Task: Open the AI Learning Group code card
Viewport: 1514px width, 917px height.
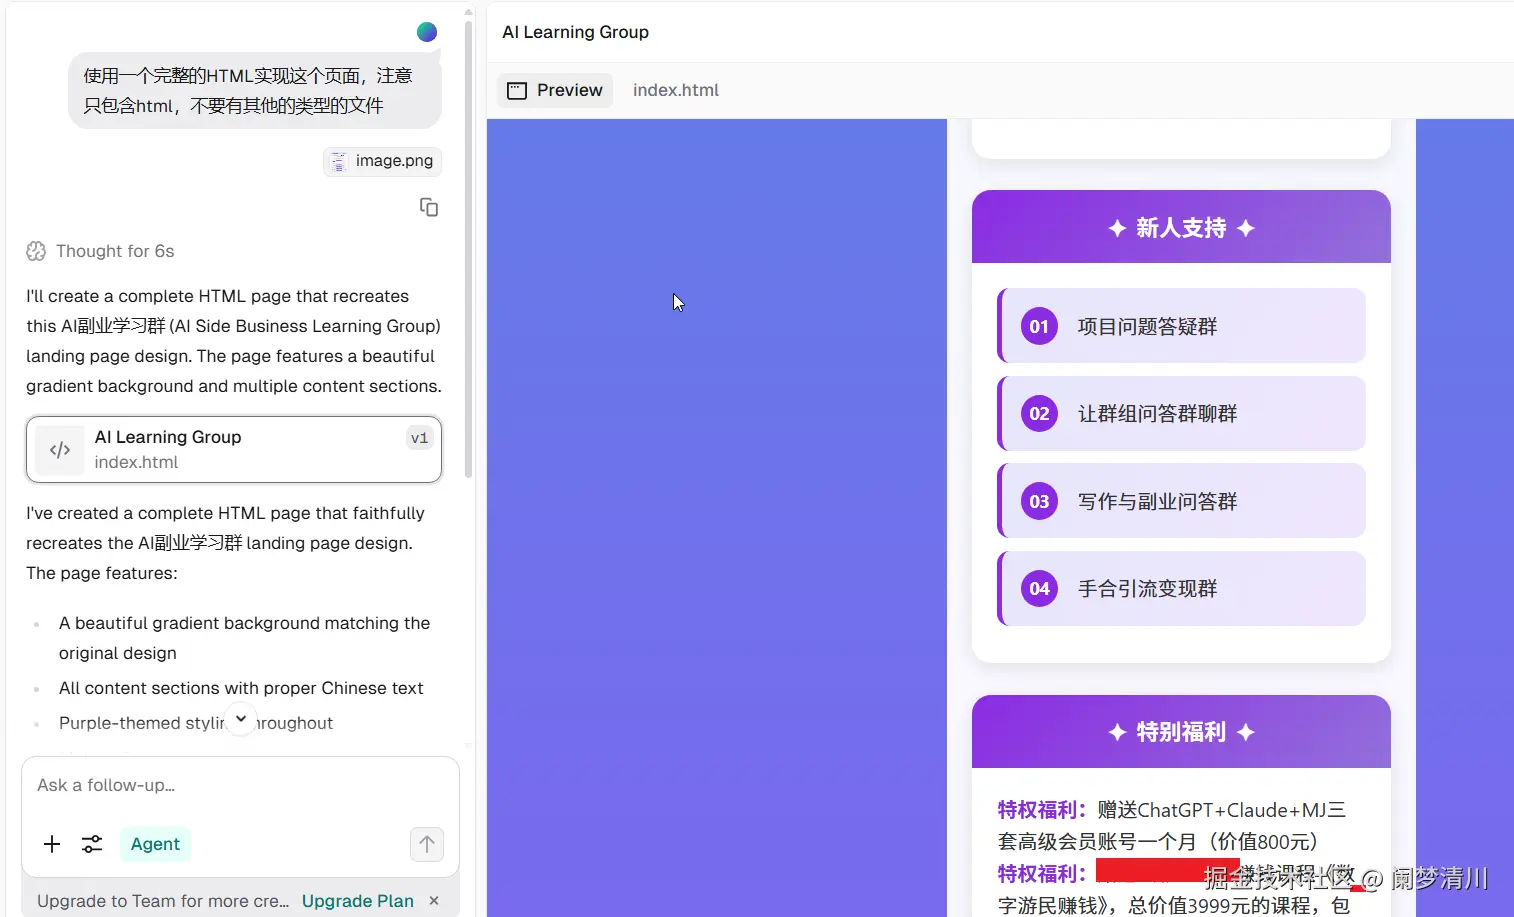Action: pos(234,449)
